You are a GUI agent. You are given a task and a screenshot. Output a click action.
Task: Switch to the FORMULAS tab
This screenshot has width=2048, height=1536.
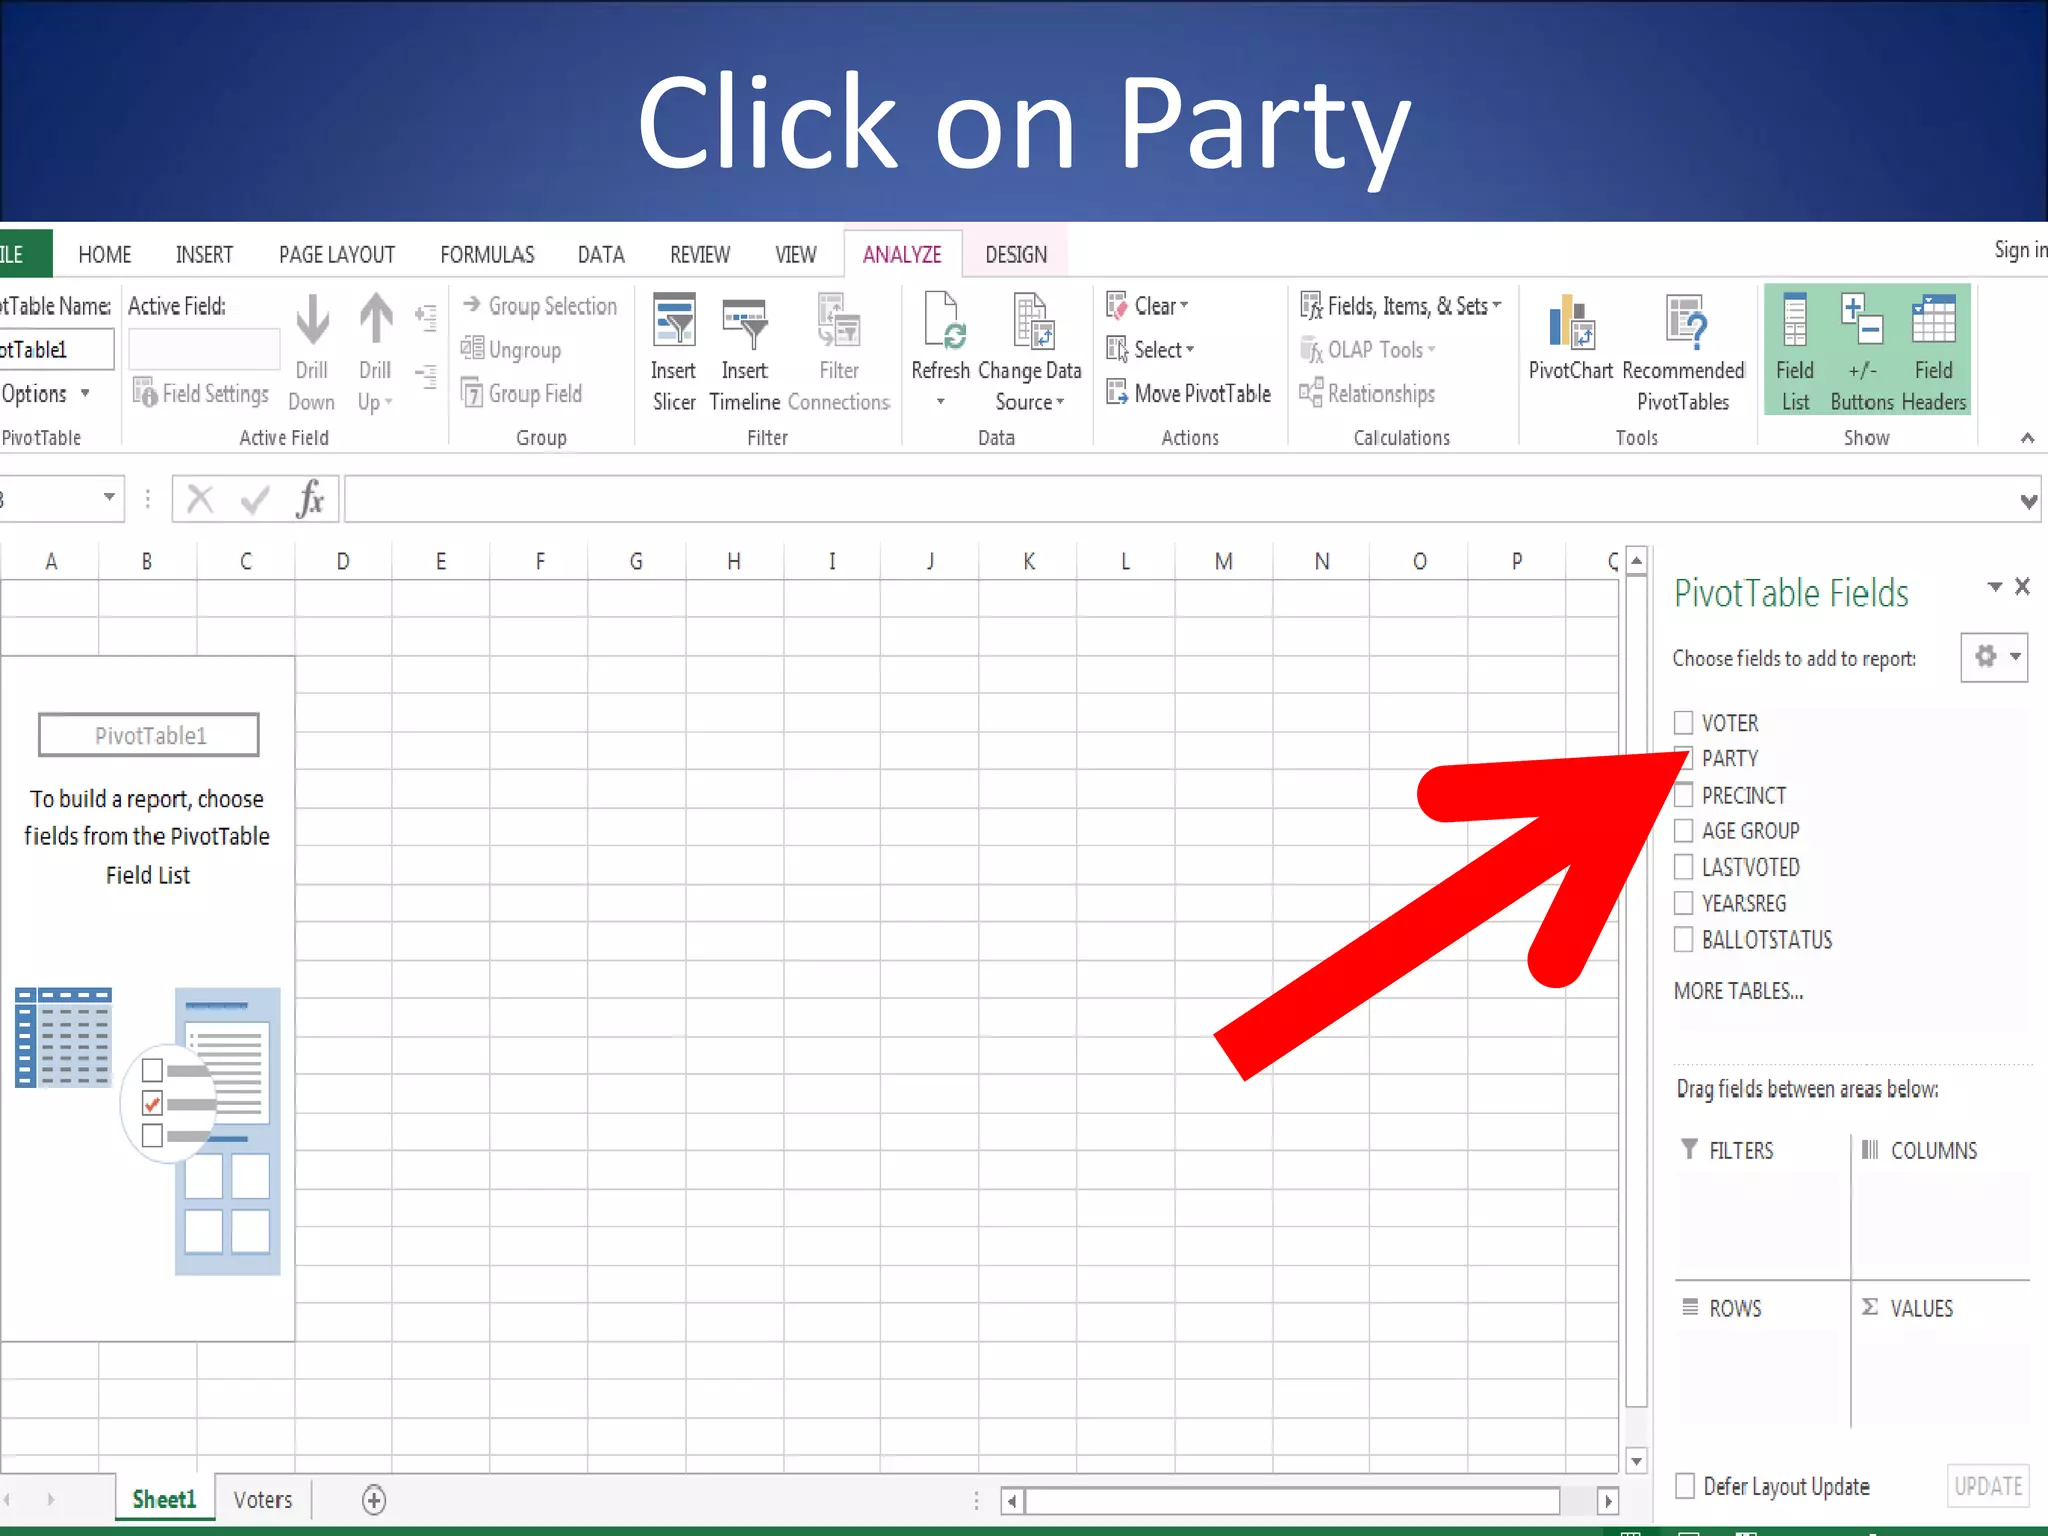pos(487,255)
